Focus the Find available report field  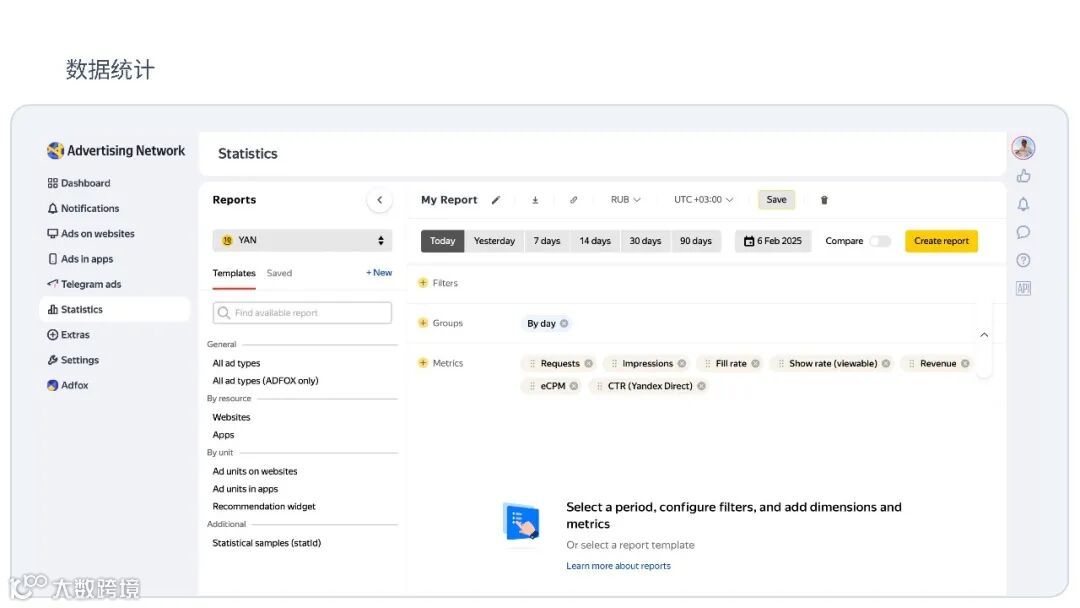click(302, 313)
